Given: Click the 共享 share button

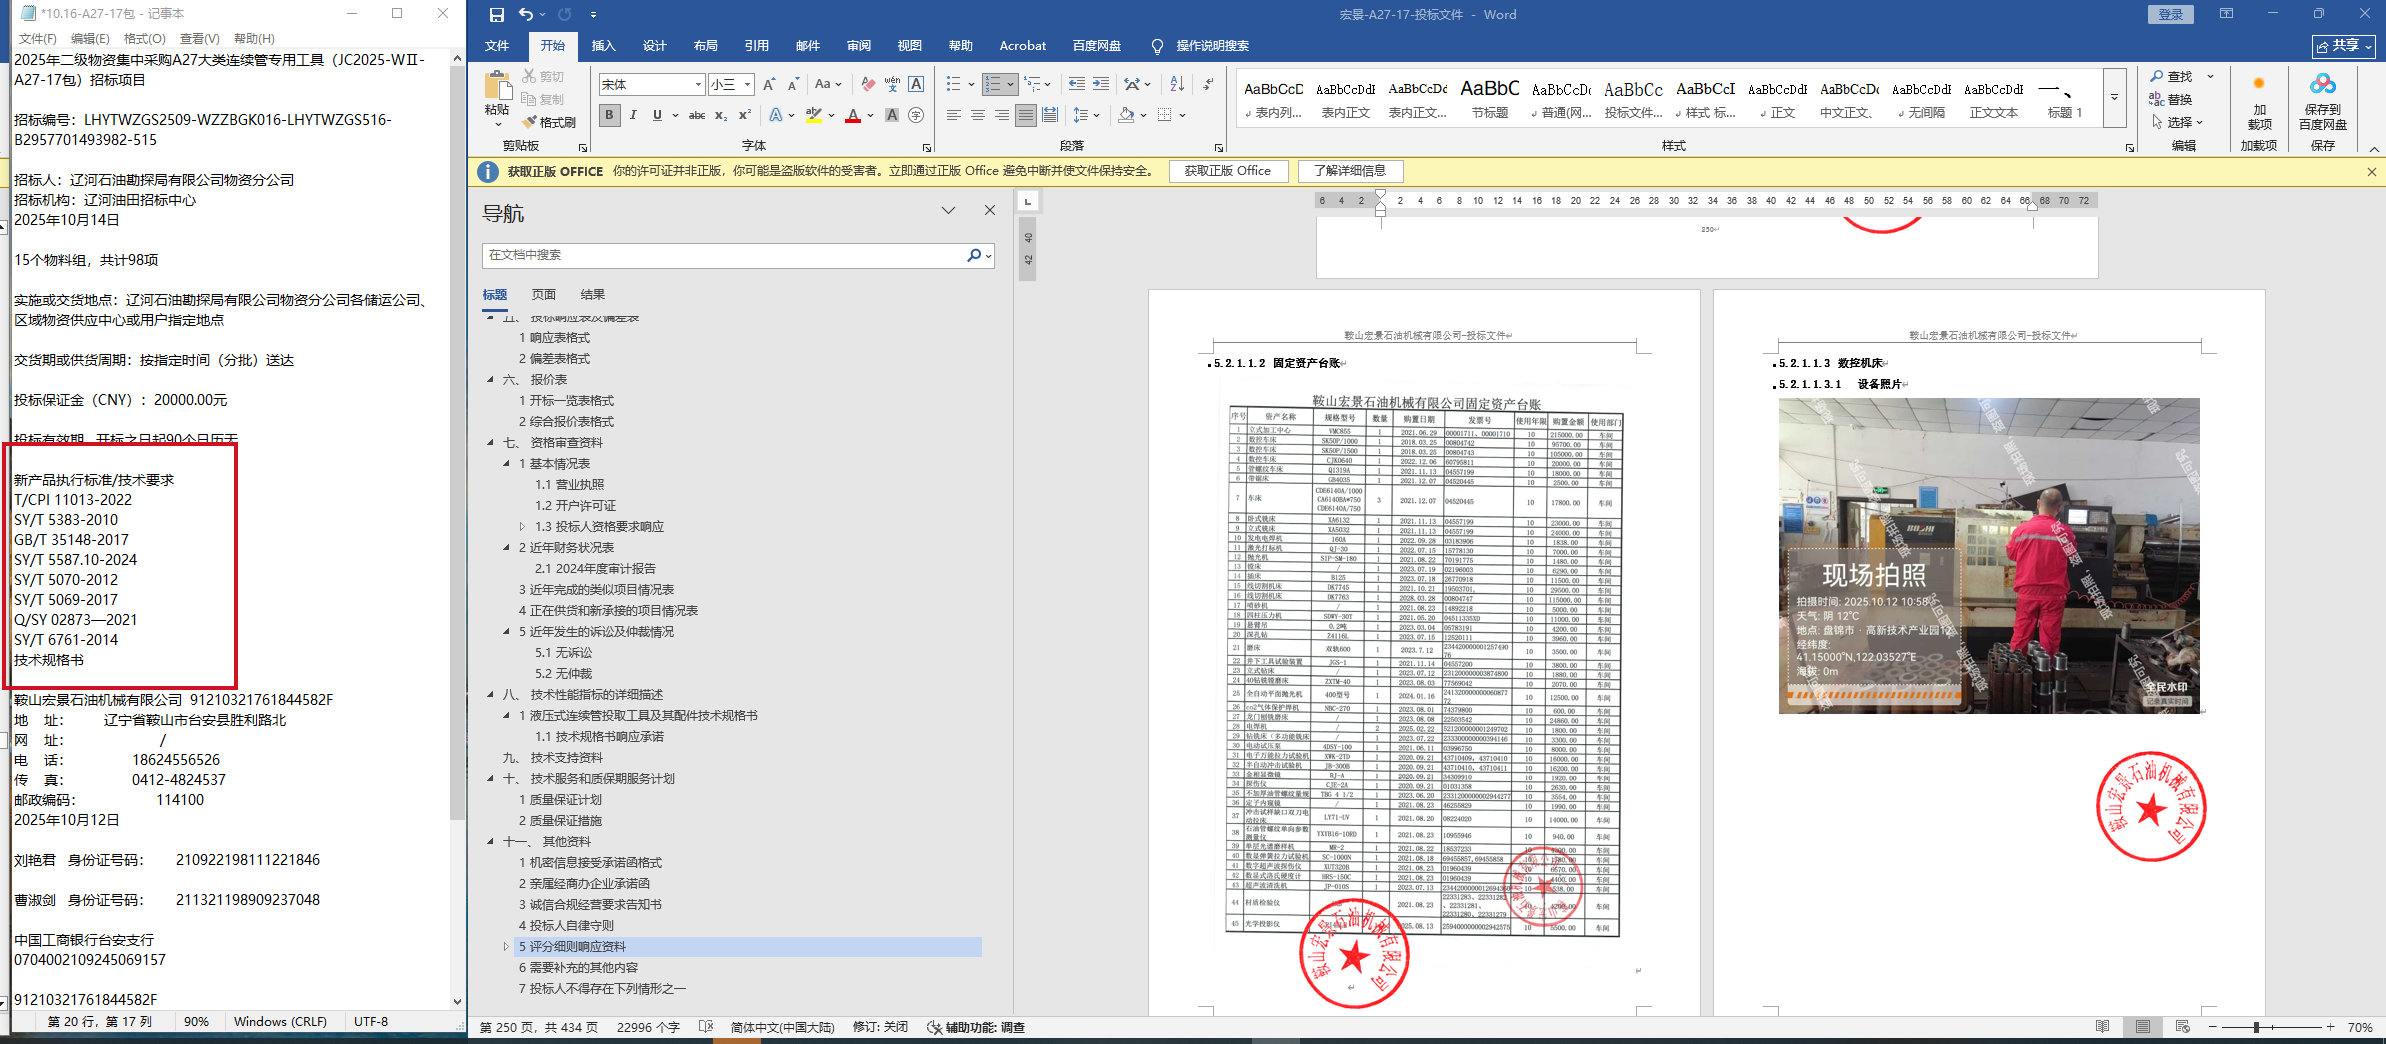Looking at the screenshot, I should (2343, 46).
